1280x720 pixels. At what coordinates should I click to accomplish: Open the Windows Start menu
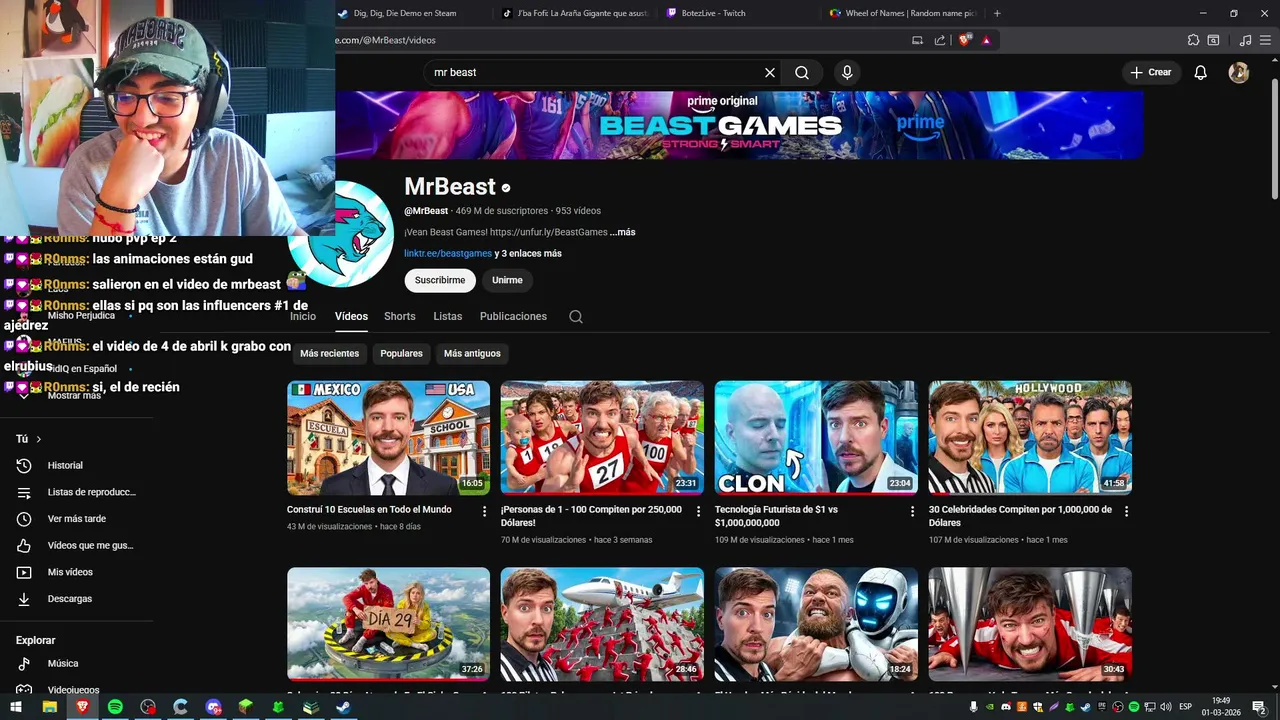[x=16, y=707]
